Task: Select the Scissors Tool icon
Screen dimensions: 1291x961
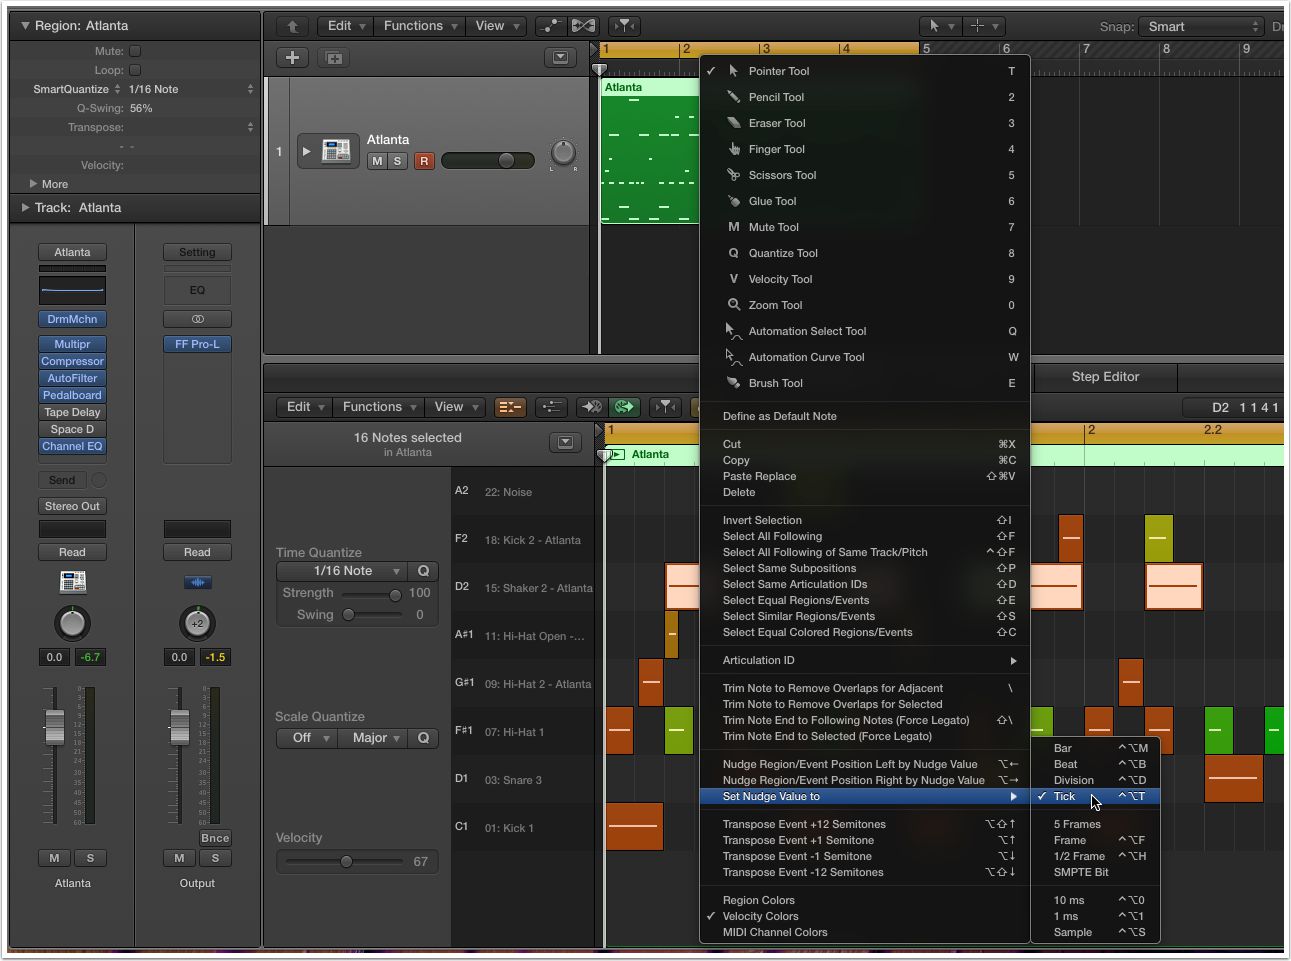Action: tap(733, 175)
